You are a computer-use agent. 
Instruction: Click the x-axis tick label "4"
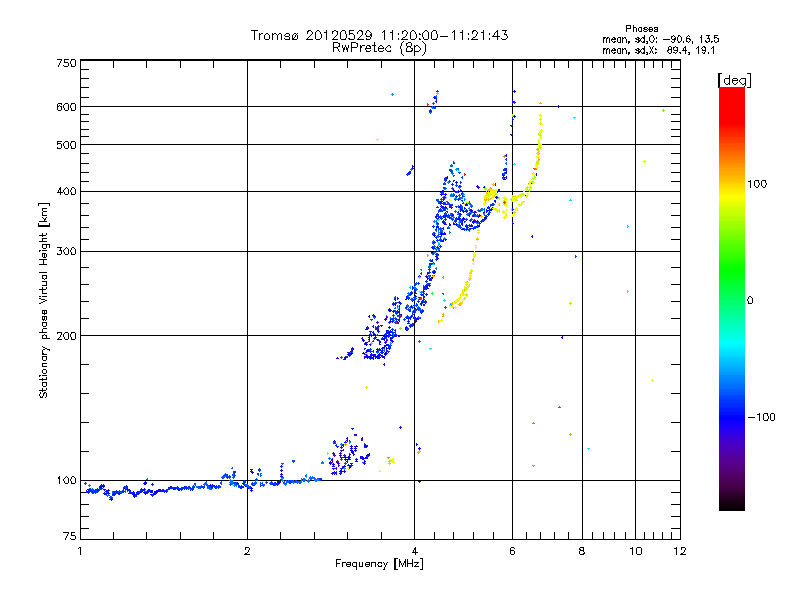click(414, 552)
